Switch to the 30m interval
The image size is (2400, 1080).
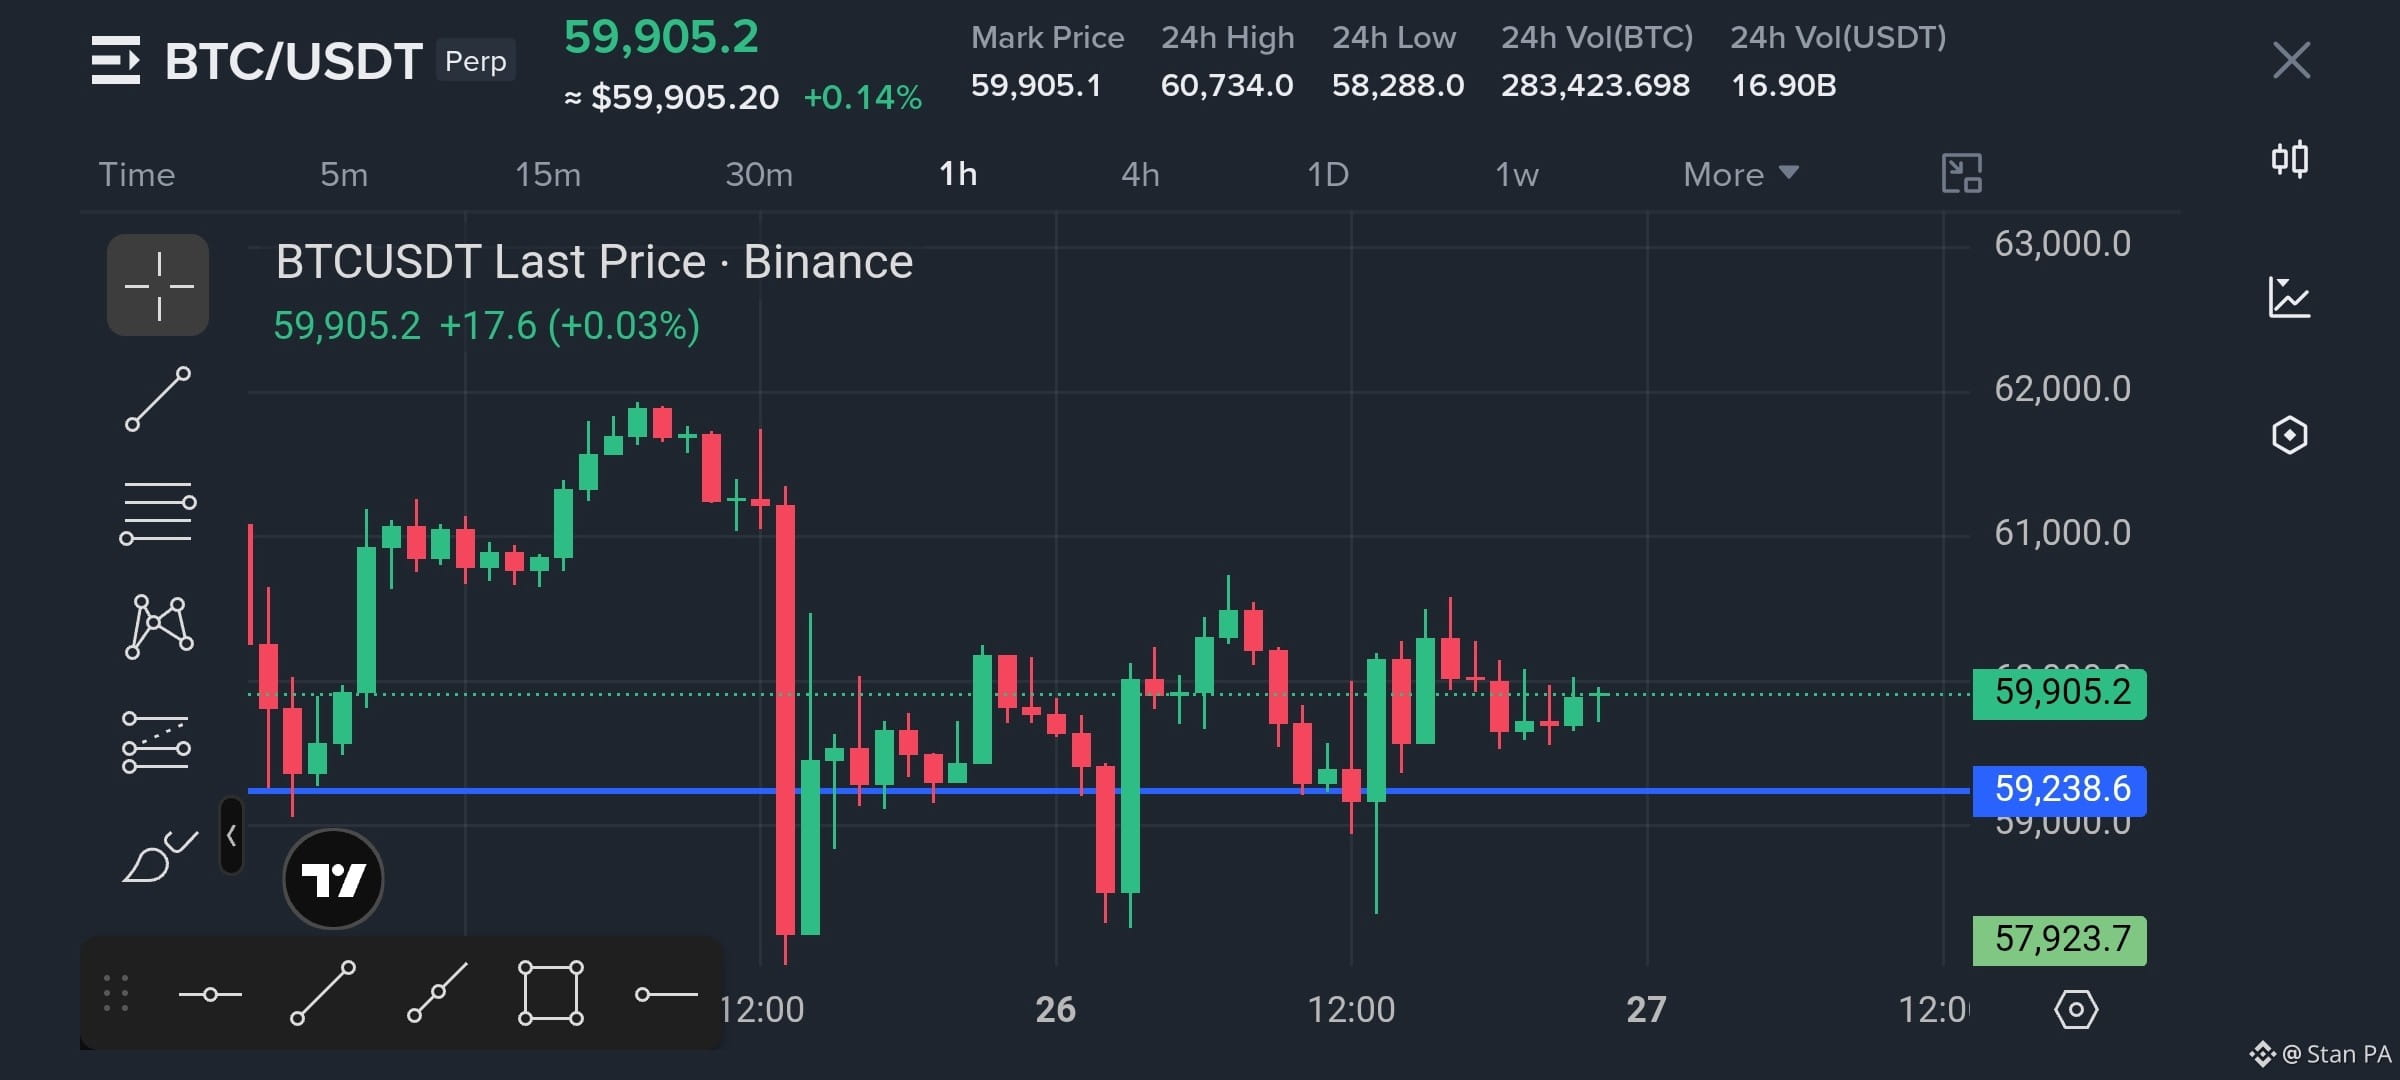click(x=759, y=174)
